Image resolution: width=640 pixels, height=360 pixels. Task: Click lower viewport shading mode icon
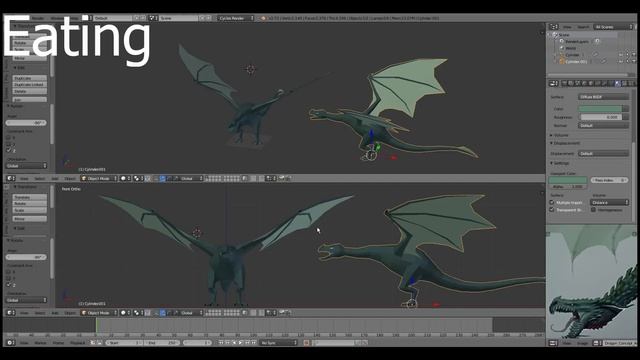click(x=125, y=313)
